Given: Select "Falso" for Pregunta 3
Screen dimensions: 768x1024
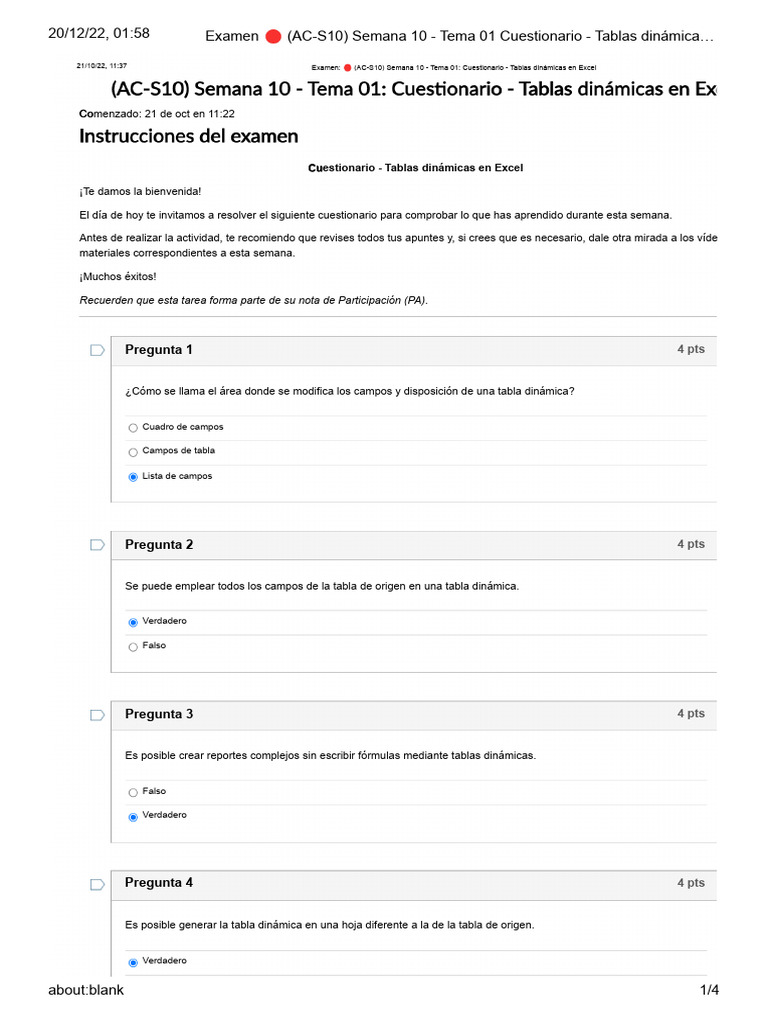Looking at the screenshot, I should (133, 792).
